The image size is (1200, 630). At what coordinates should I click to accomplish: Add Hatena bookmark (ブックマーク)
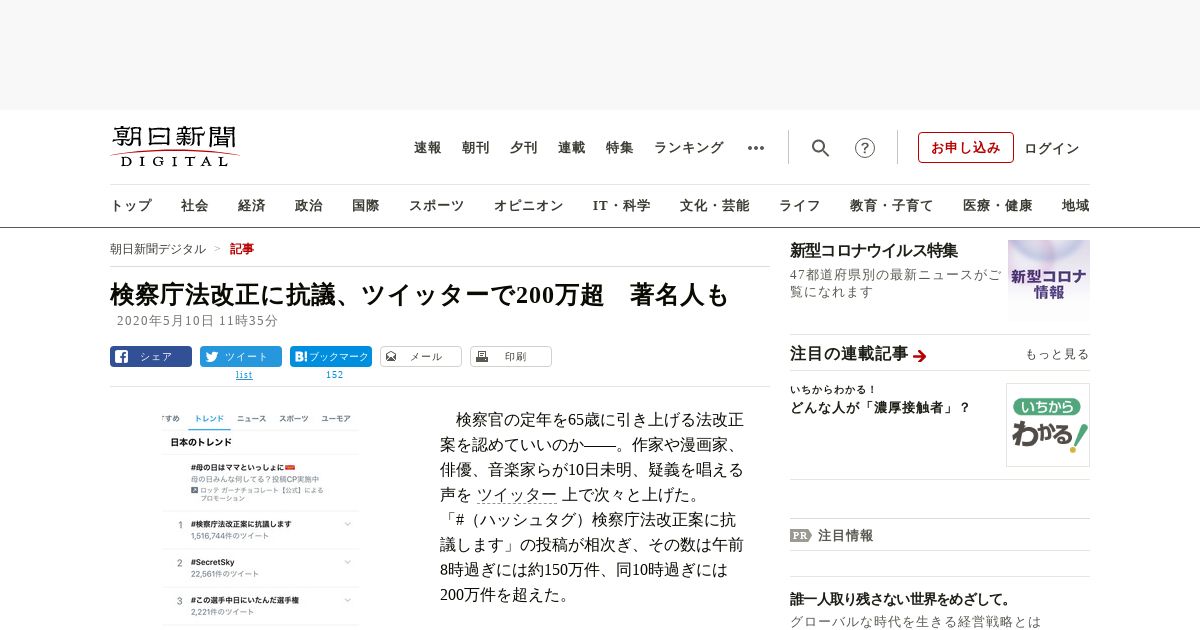click(331, 356)
